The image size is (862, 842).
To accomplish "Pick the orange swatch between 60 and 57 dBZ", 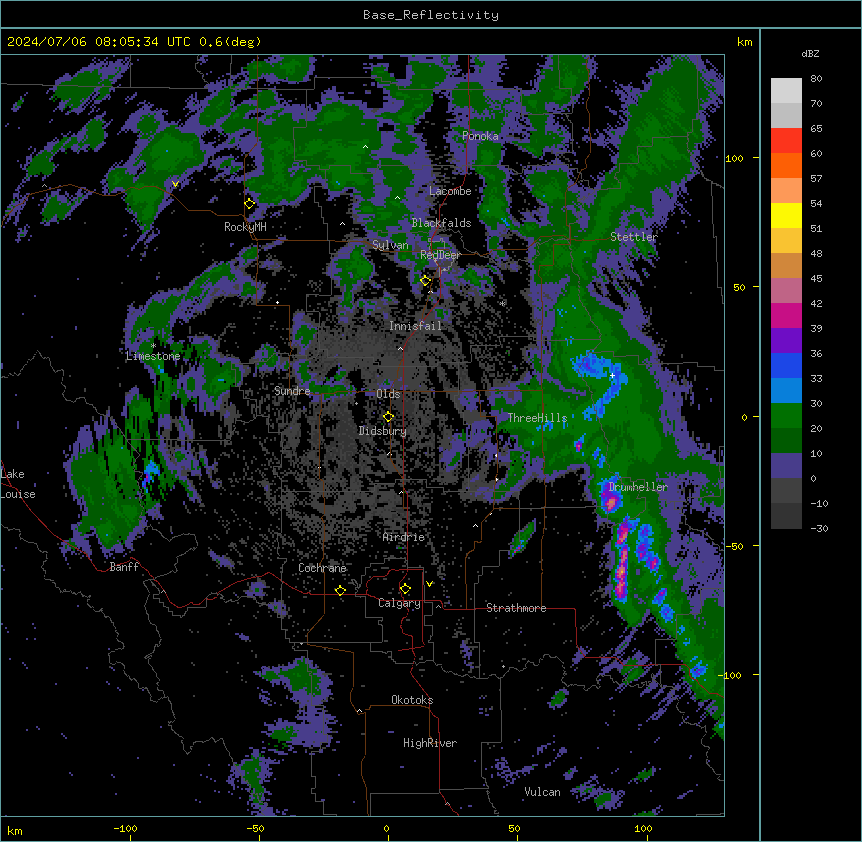I will tap(786, 165).
